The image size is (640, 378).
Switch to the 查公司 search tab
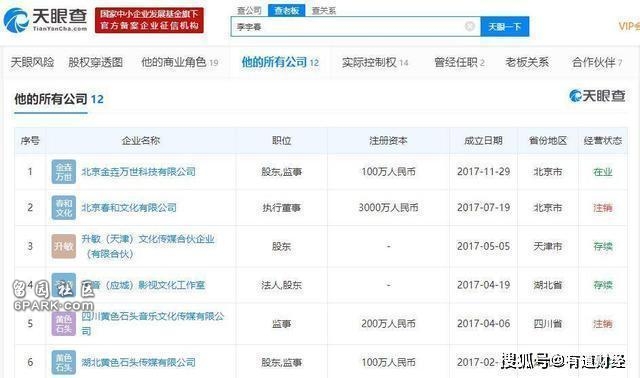(249, 10)
